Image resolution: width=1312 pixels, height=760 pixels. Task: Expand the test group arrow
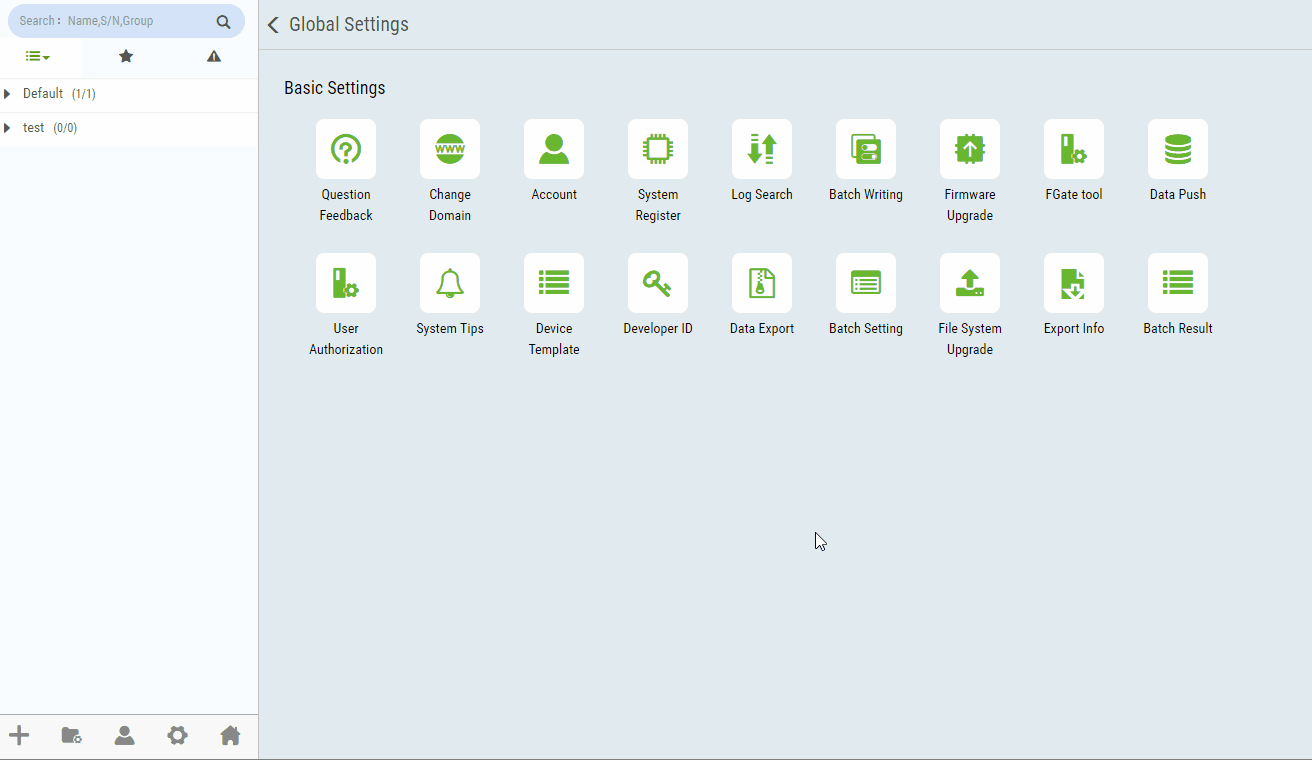click(8, 128)
